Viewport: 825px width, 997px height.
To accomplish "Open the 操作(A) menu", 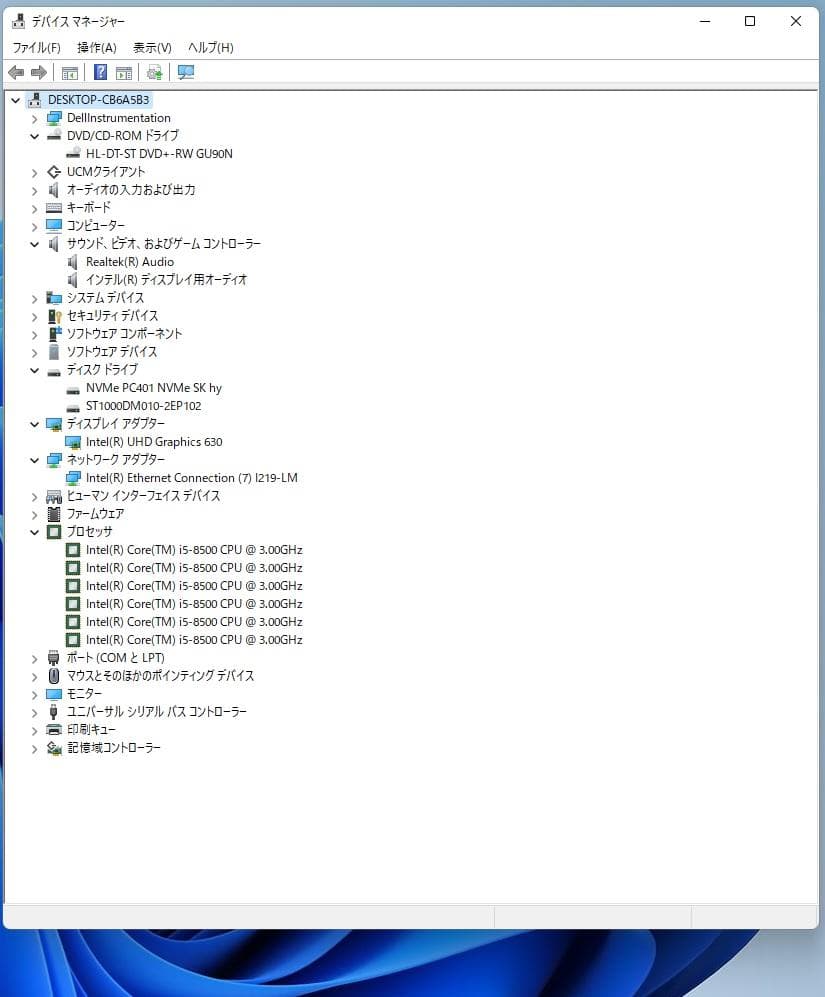I will point(95,47).
